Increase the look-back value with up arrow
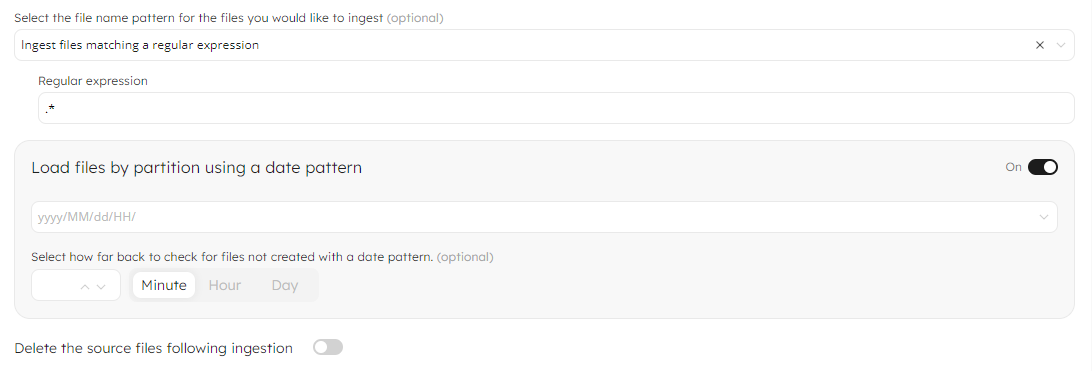Image resolution: width=1092 pixels, height=371 pixels. pyautogui.click(x=85, y=286)
